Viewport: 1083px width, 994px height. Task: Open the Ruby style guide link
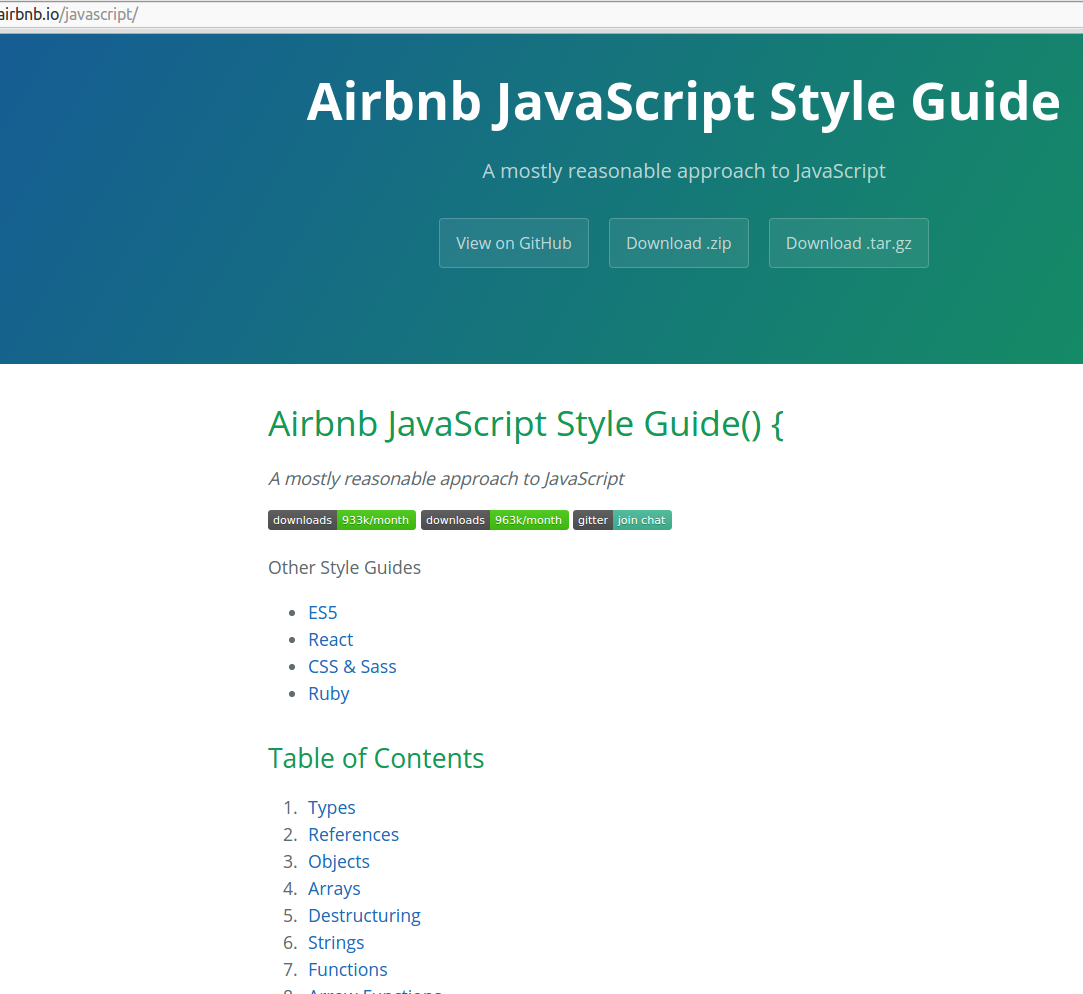click(x=329, y=694)
